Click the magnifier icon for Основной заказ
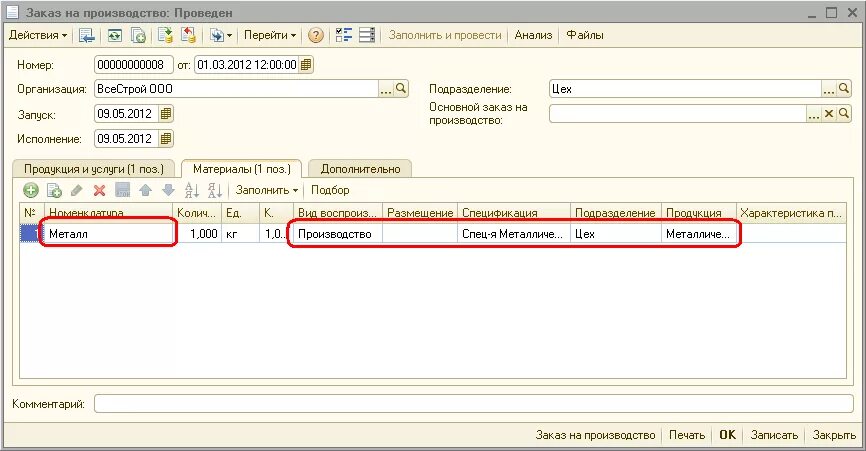The image size is (866, 451). [844, 114]
